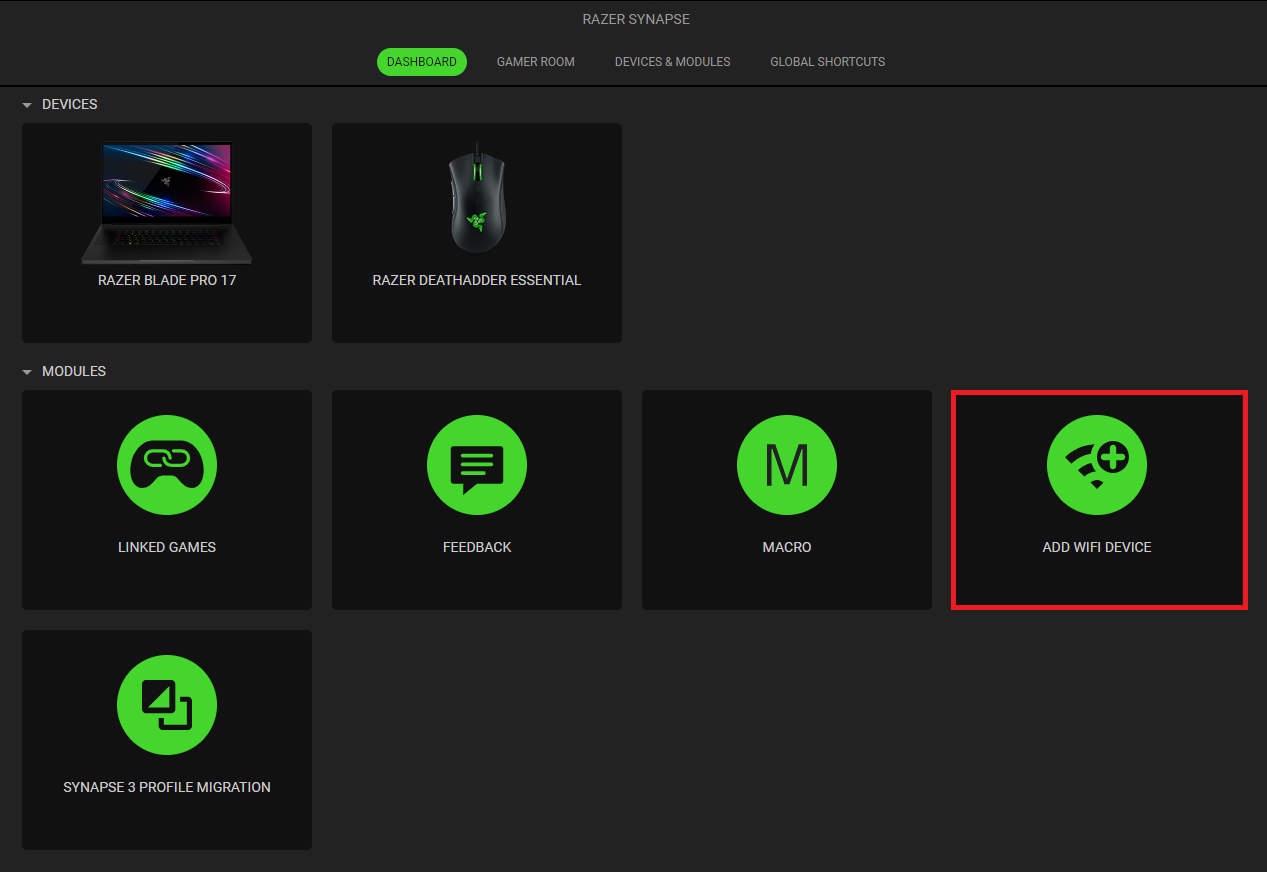
Task: Click the Feedback text label
Action: click(x=477, y=547)
